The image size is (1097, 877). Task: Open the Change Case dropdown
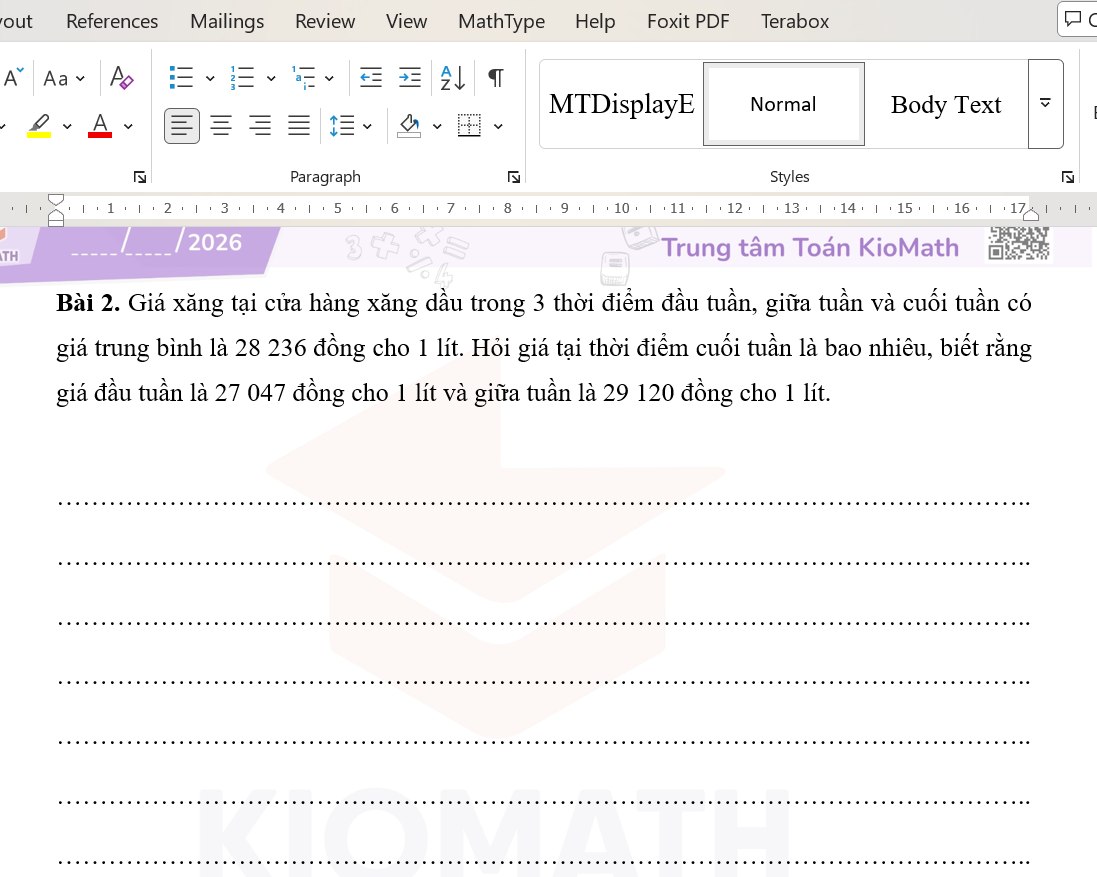point(65,78)
